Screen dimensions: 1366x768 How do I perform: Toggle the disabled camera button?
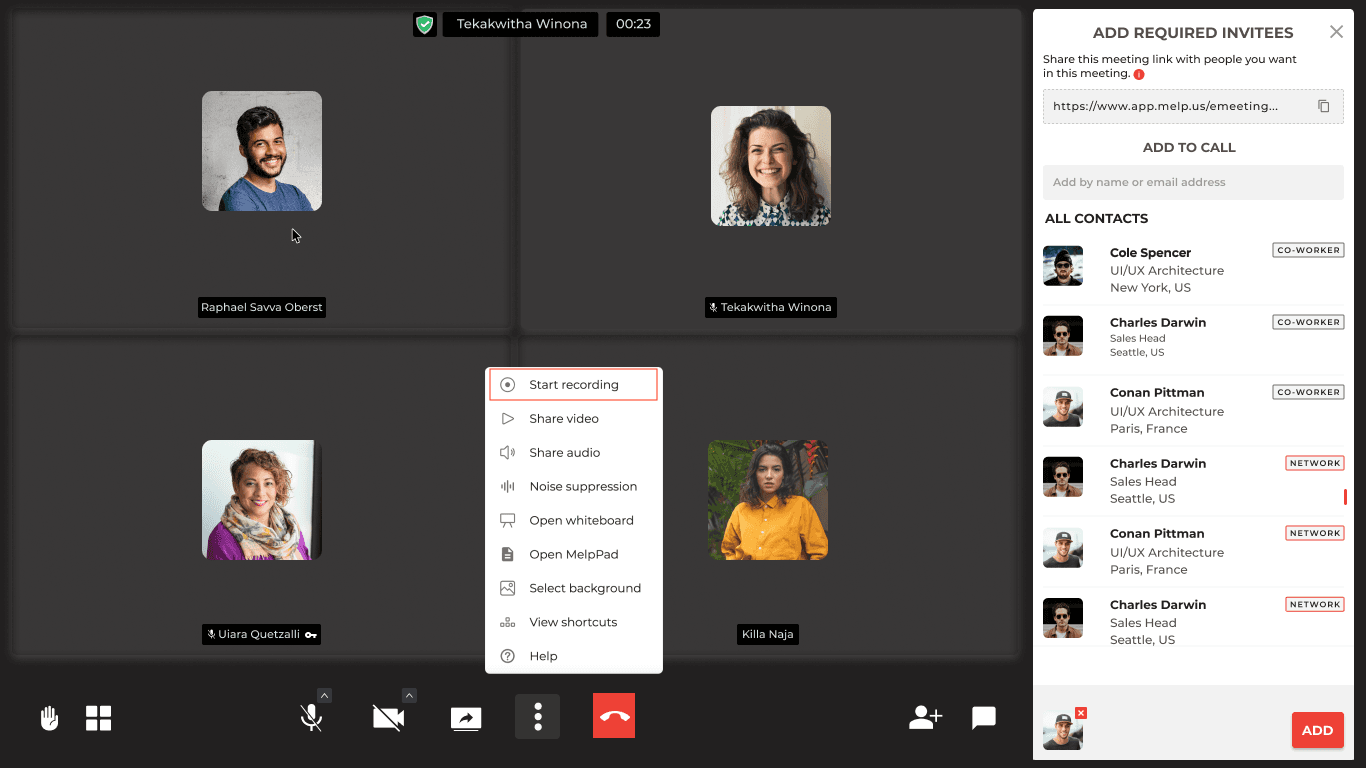pos(388,718)
